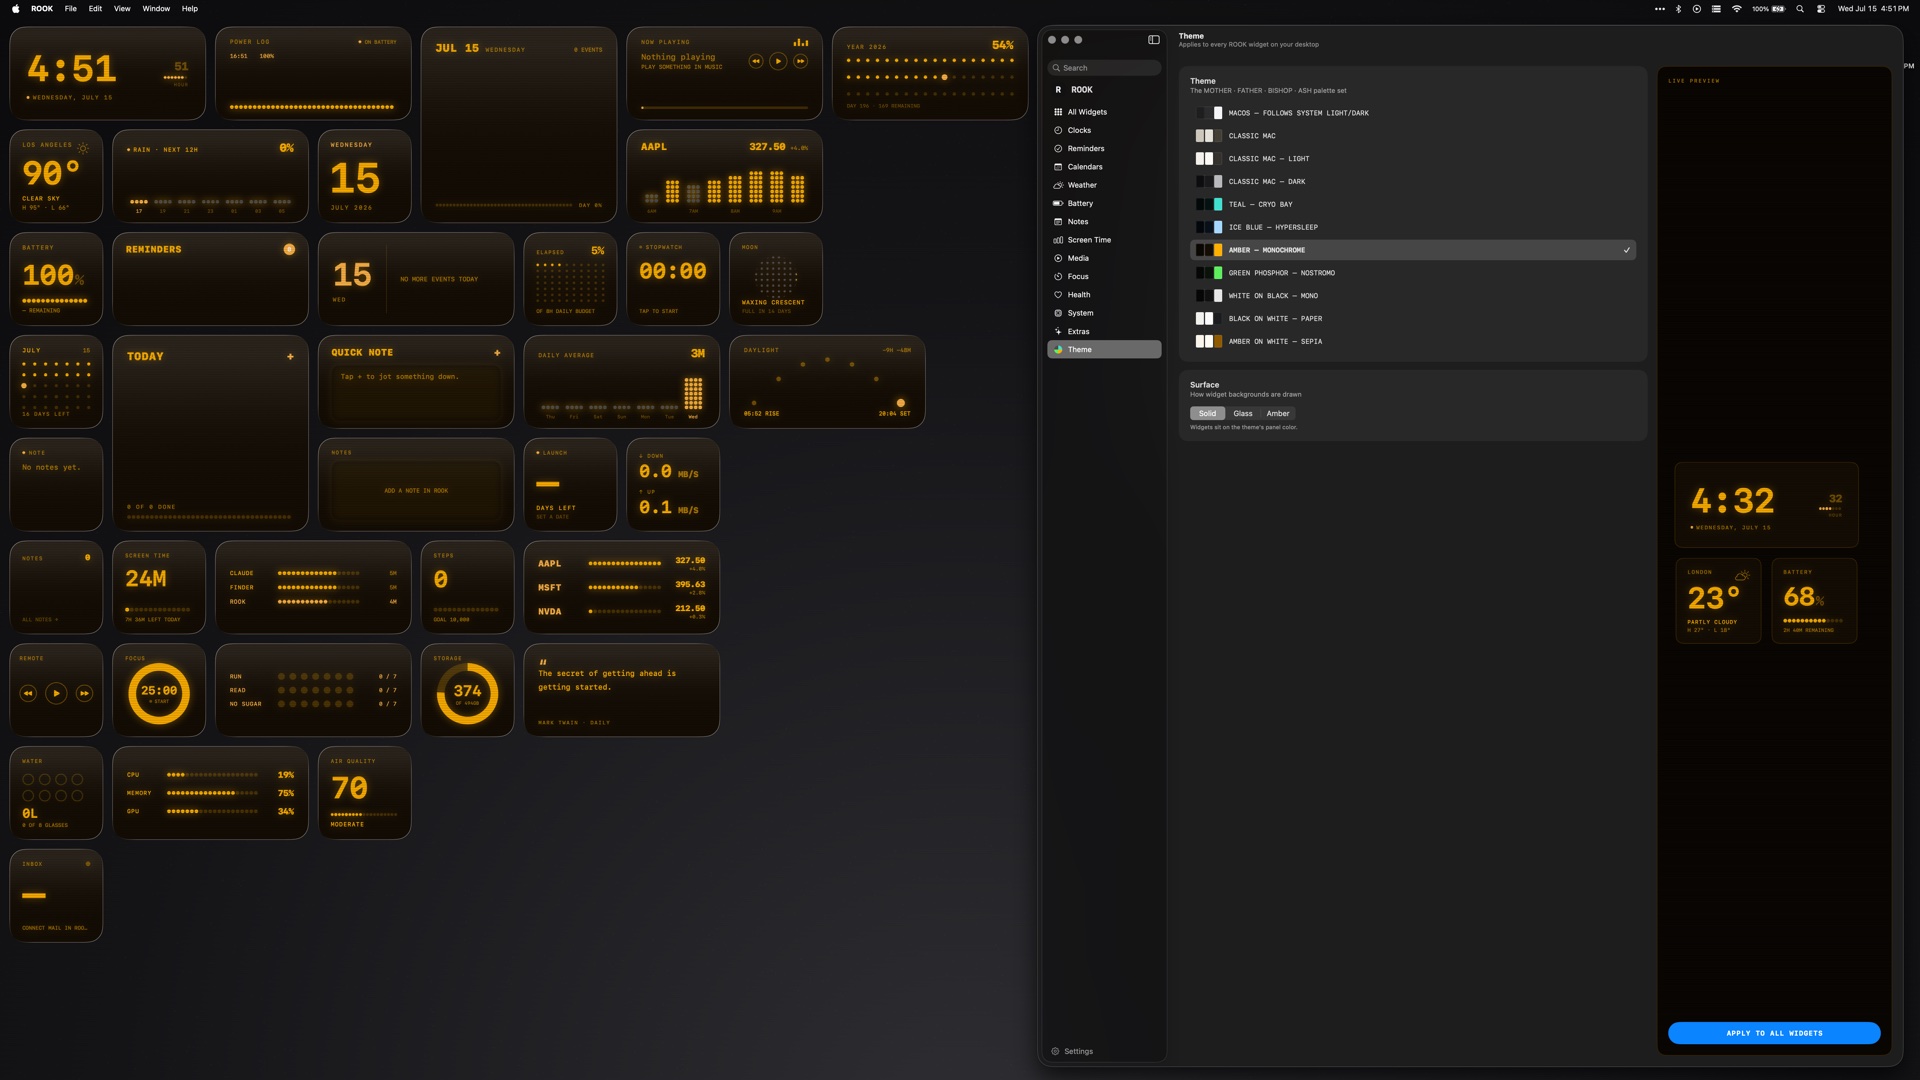The height and width of the screenshot is (1080, 1920).
Task: Open macOS Control Center in menu bar
Action: (x=1820, y=8)
